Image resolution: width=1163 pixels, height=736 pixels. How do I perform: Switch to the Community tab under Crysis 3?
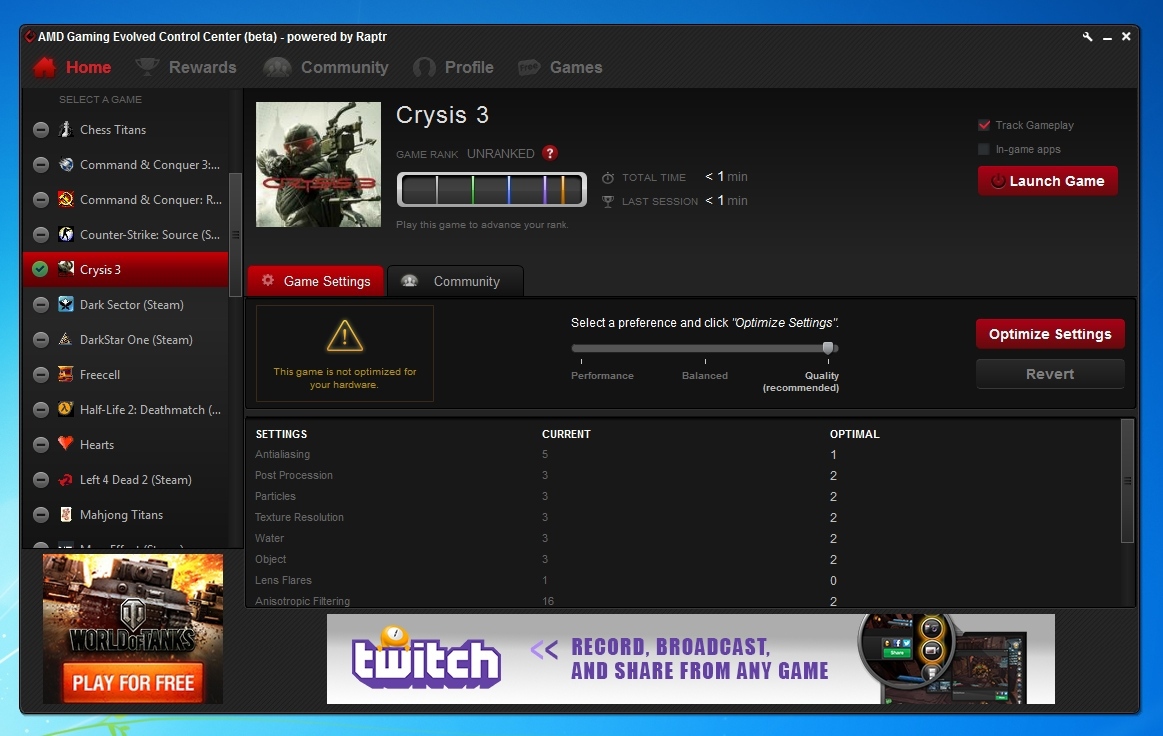coord(455,281)
